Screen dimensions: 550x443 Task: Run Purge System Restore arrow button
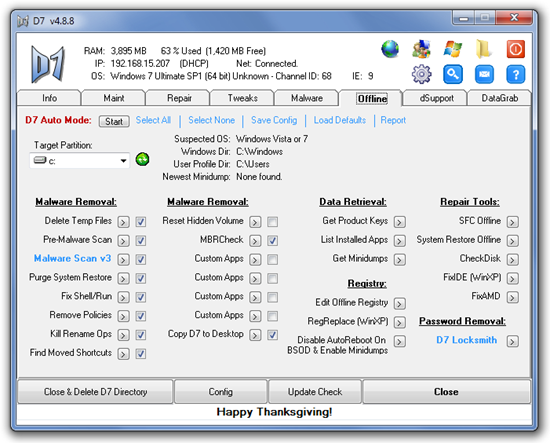tap(123, 279)
